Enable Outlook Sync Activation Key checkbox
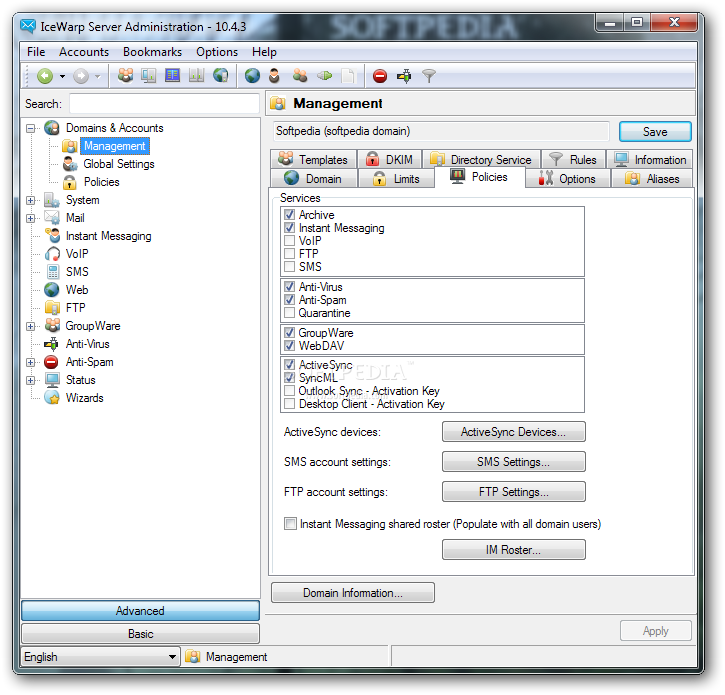The width and height of the screenshot is (725, 695). pyautogui.click(x=289, y=391)
